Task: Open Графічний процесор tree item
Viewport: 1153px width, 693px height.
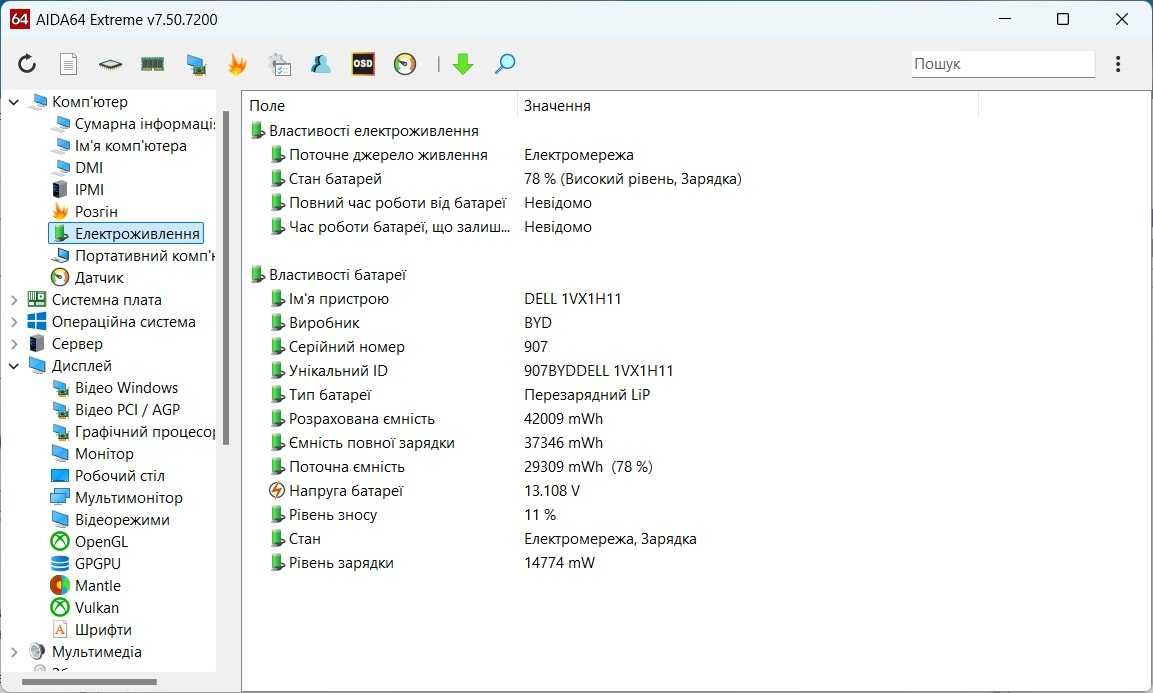Action: 134,432
